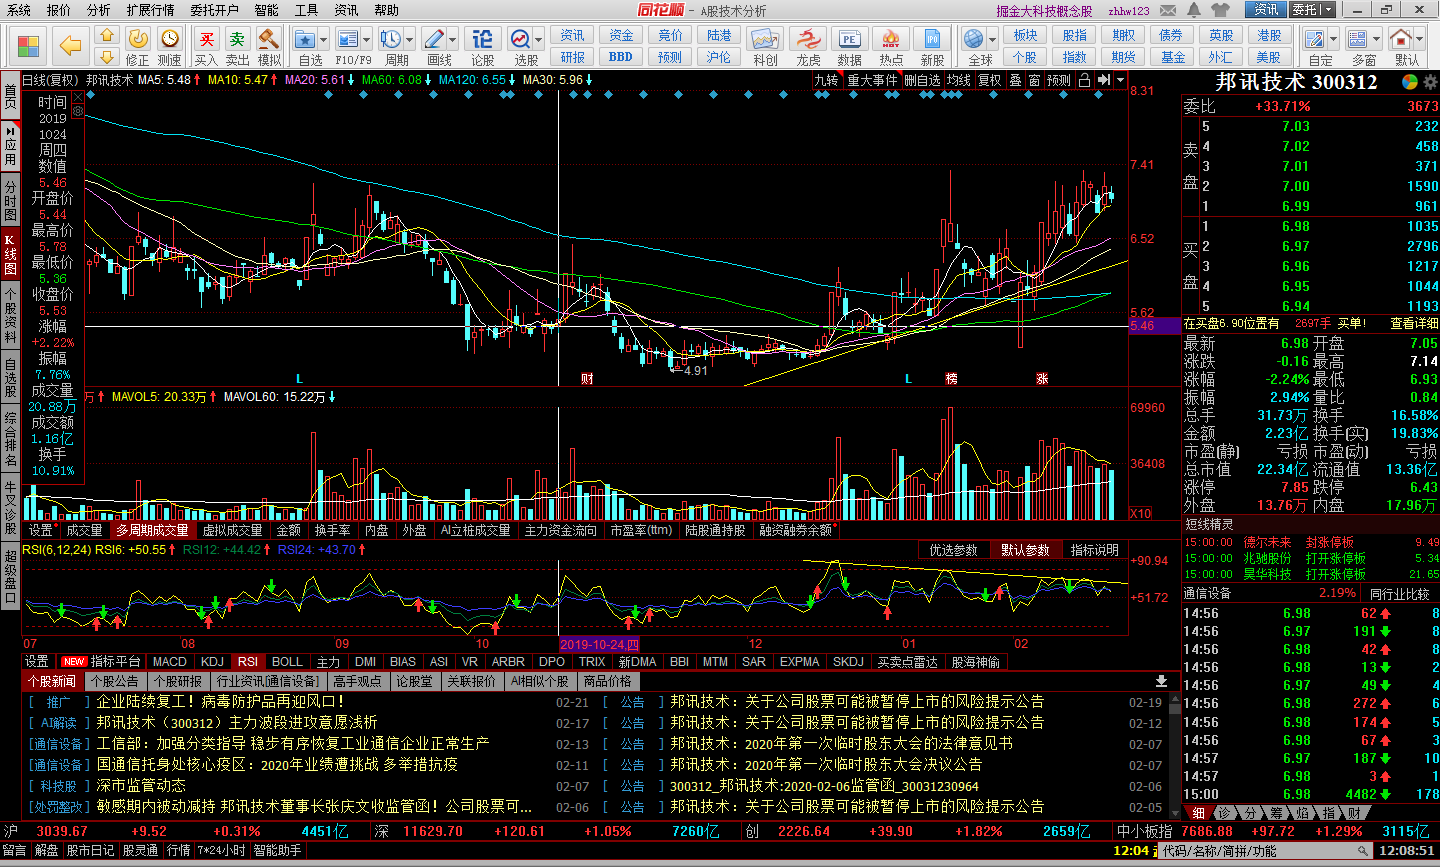Click the 修正 refresh icon
The width and height of the screenshot is (1440, 867).
[x=138, y=38]
